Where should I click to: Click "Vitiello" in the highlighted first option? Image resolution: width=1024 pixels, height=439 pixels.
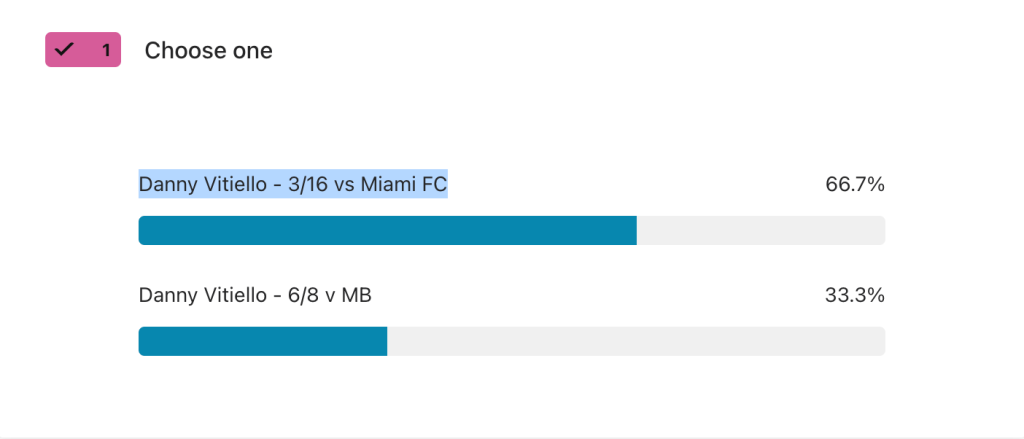(230, 185)
